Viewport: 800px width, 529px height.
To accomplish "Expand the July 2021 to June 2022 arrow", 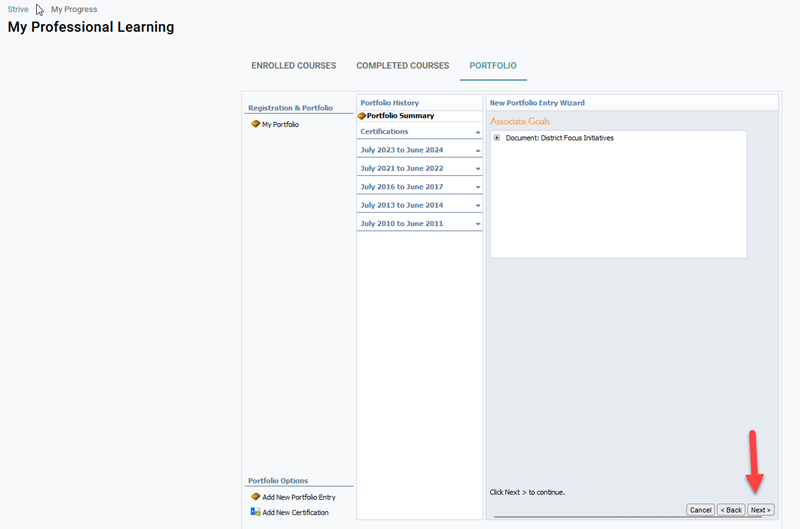I will 478,169.
